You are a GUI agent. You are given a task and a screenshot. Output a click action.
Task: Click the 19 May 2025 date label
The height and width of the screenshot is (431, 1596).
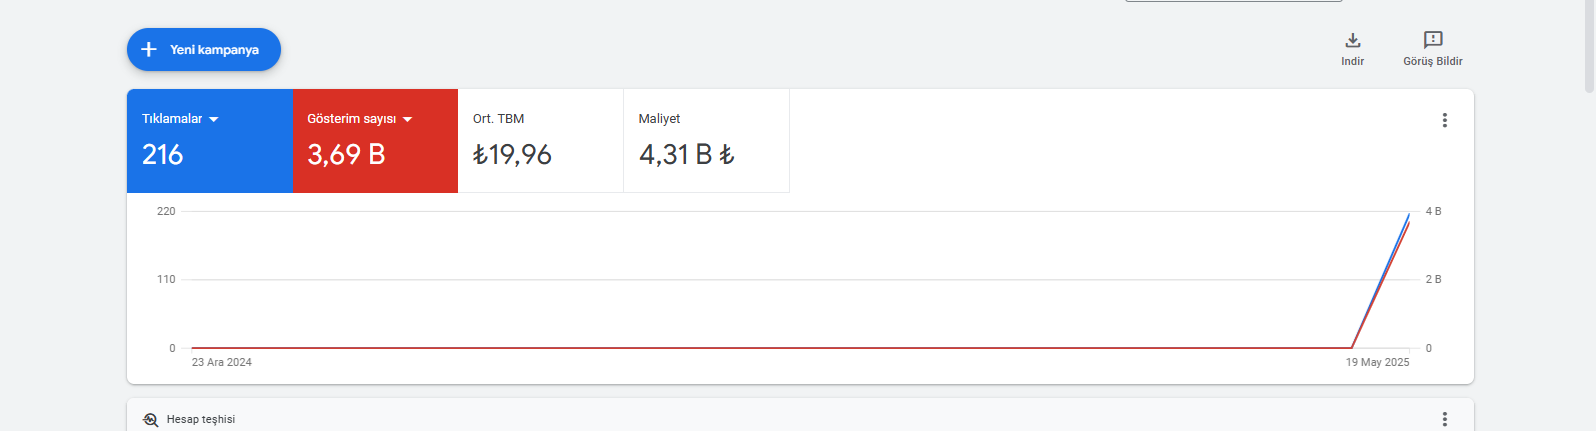[1377, 362]
